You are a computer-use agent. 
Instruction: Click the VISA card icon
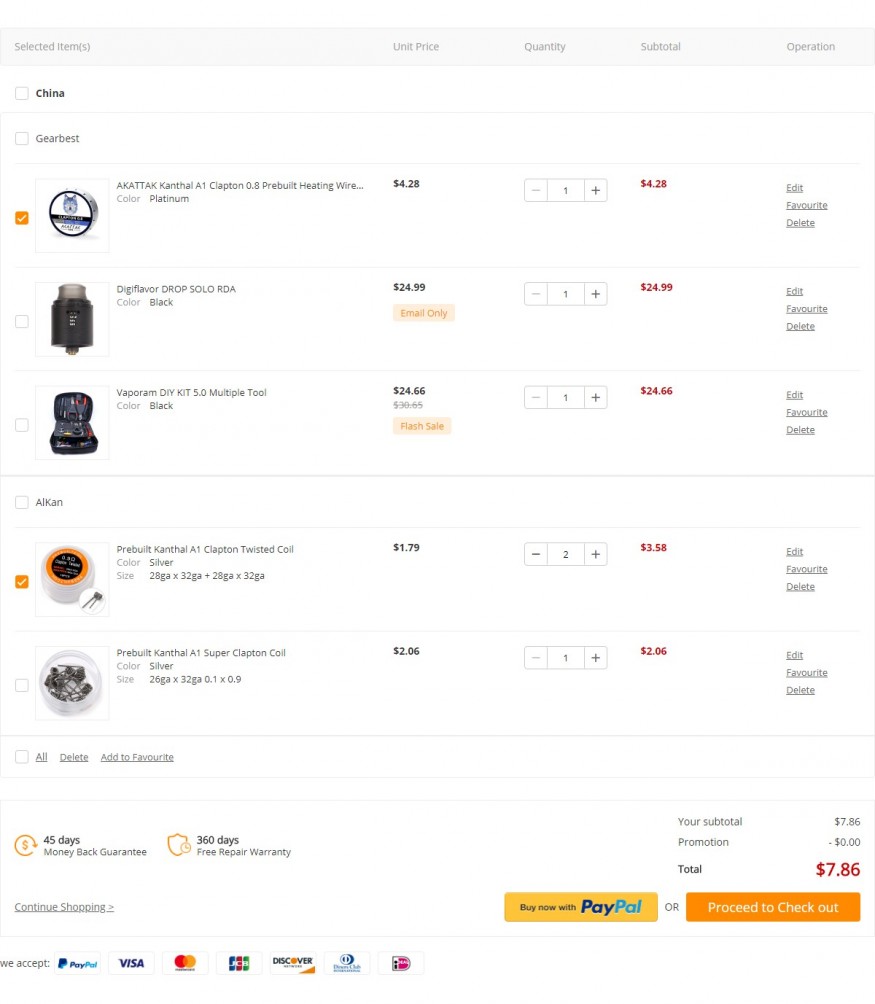tap(131, 964)
